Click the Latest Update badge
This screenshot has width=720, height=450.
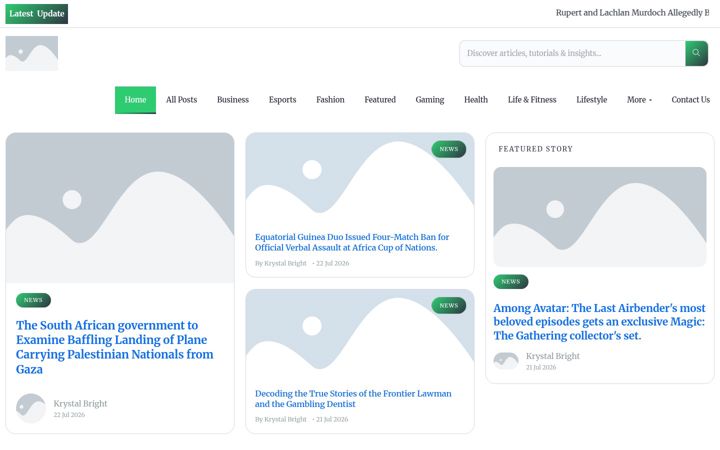tap(37, 14)
